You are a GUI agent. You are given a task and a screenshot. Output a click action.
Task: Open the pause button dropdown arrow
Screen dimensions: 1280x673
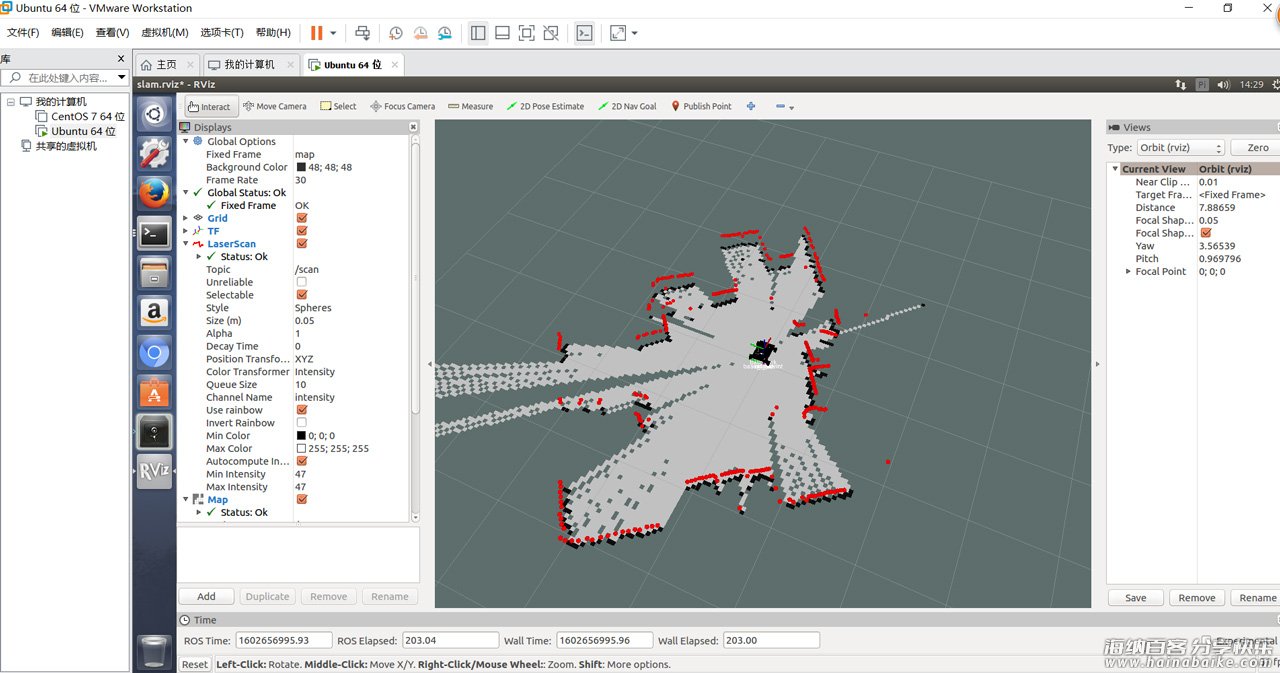click(x=333, y=33)
